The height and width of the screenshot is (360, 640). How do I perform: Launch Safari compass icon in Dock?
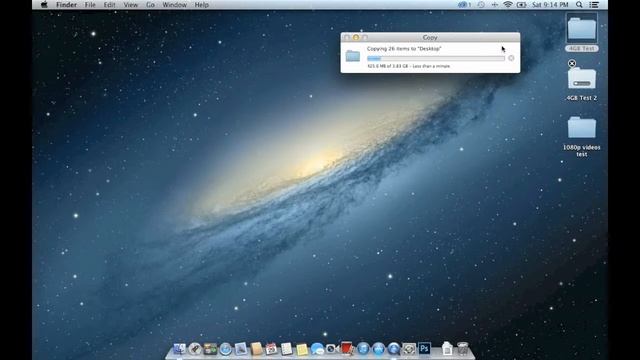(x=225, y=349)
